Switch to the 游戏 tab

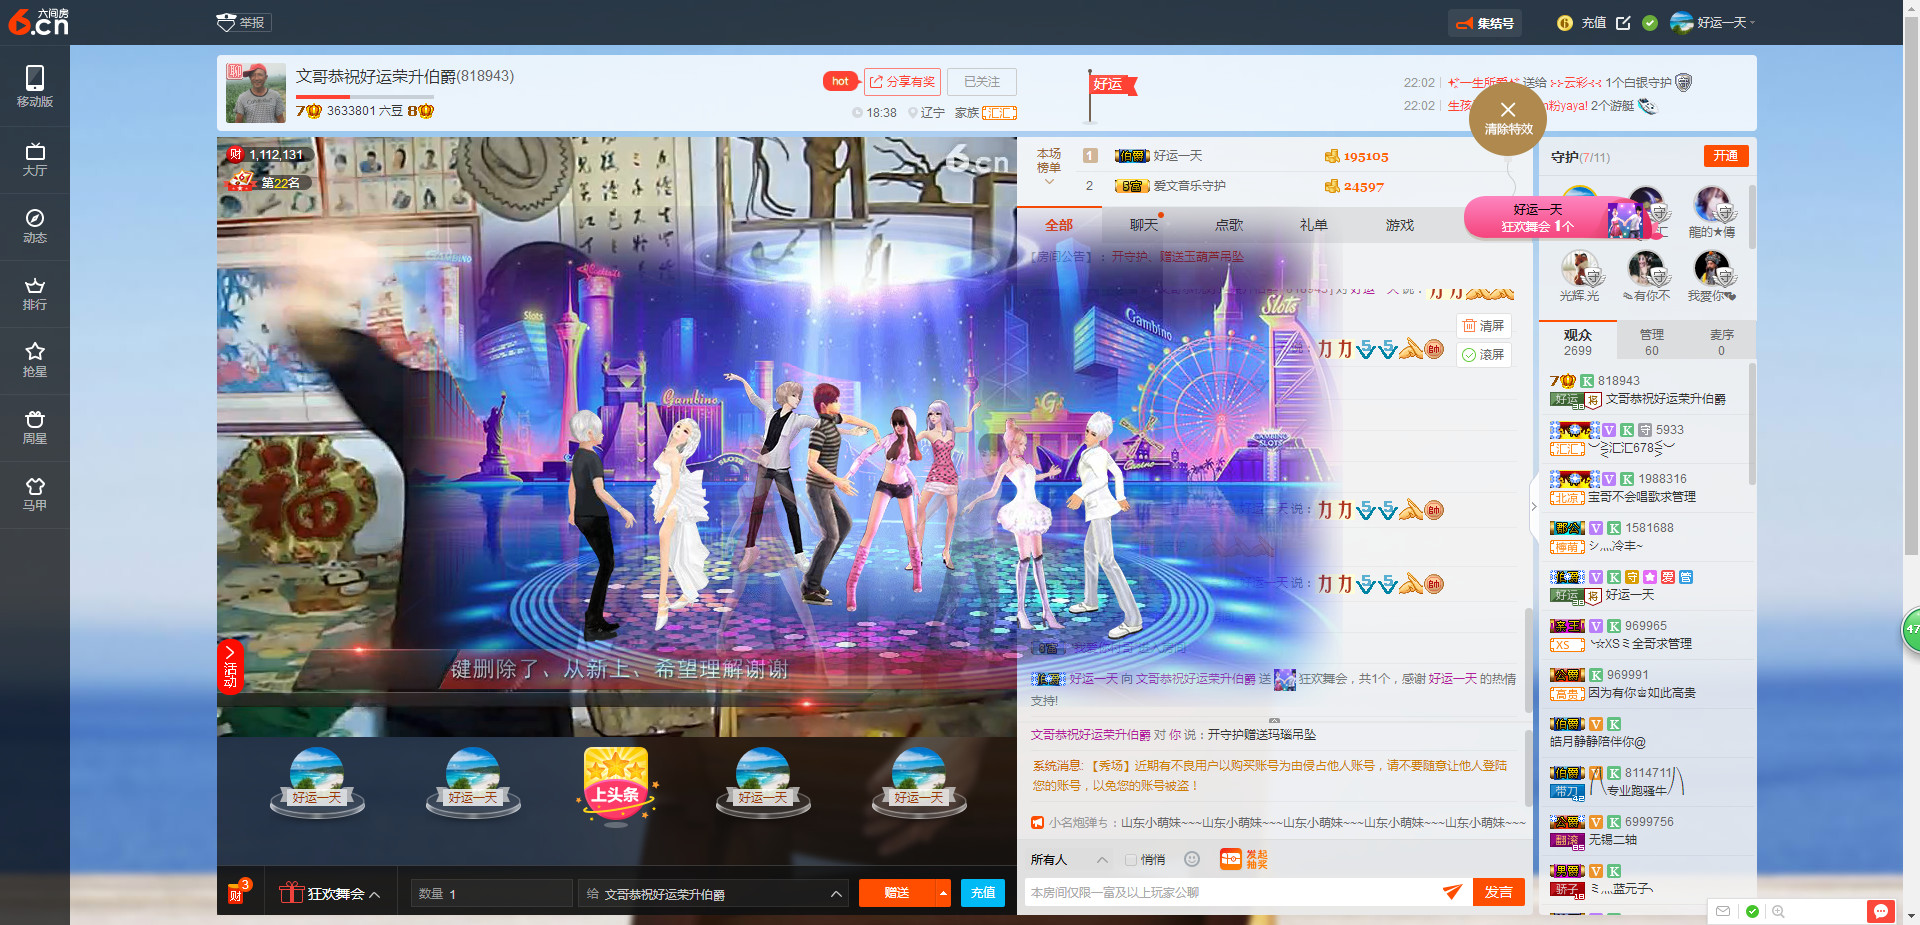1400,225
